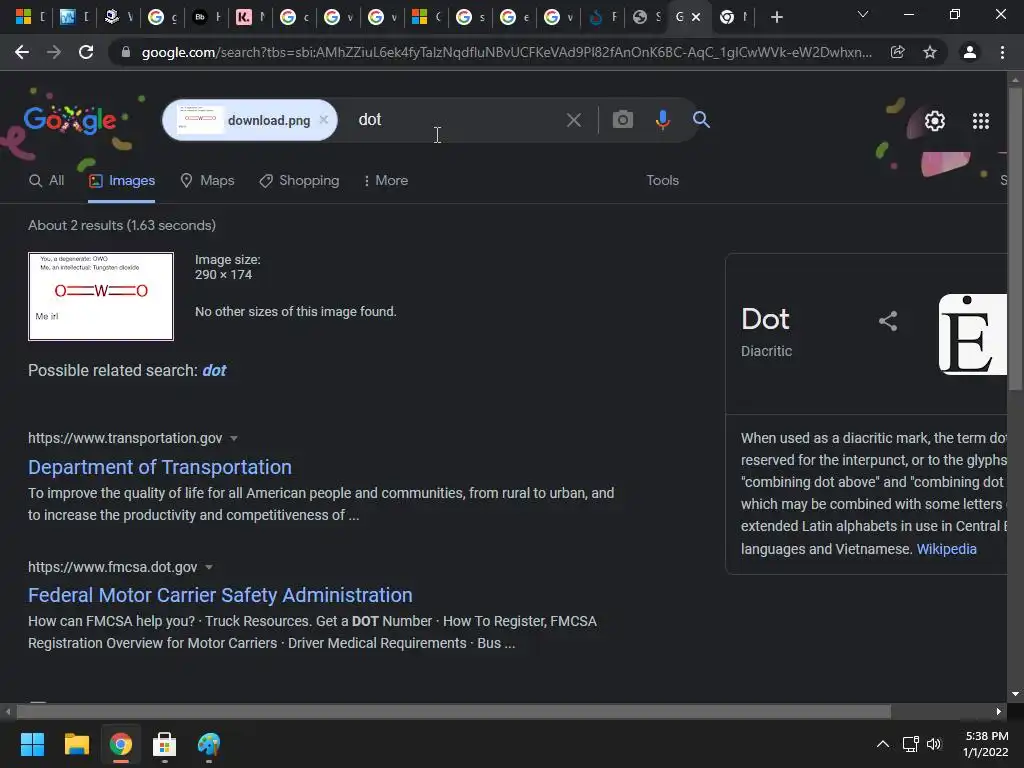This screenshot has height=768, width=1024.
Task: Open the Shopping tab
Action: click(x=299, y=181)
